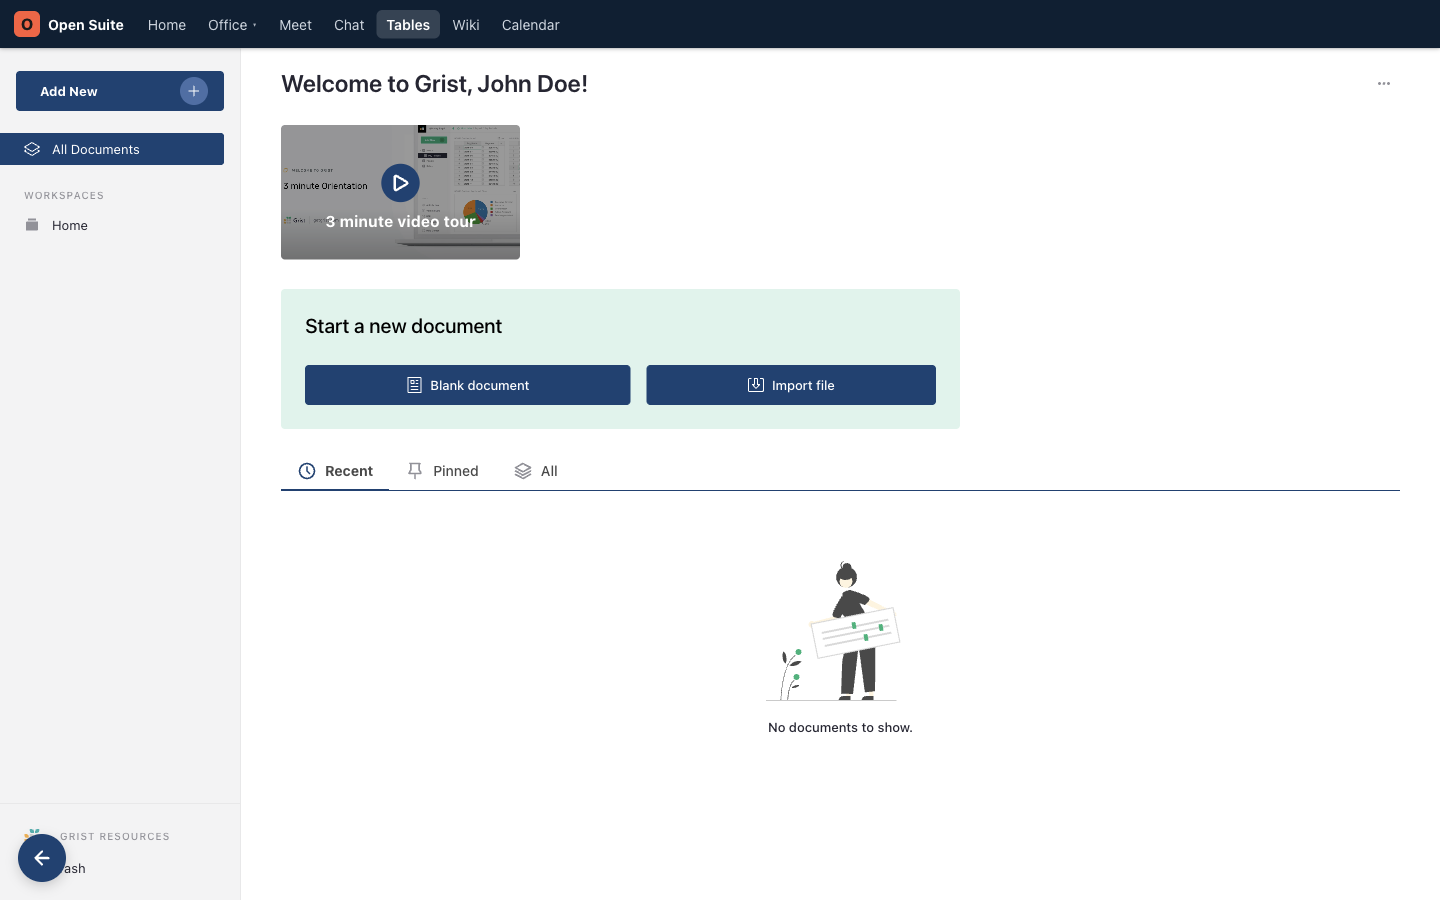Open the video tour thumbnail title text
Image resolution: width=1440 pixels, height=900 pixels.
pyautogui.click(x=400, y=221)
